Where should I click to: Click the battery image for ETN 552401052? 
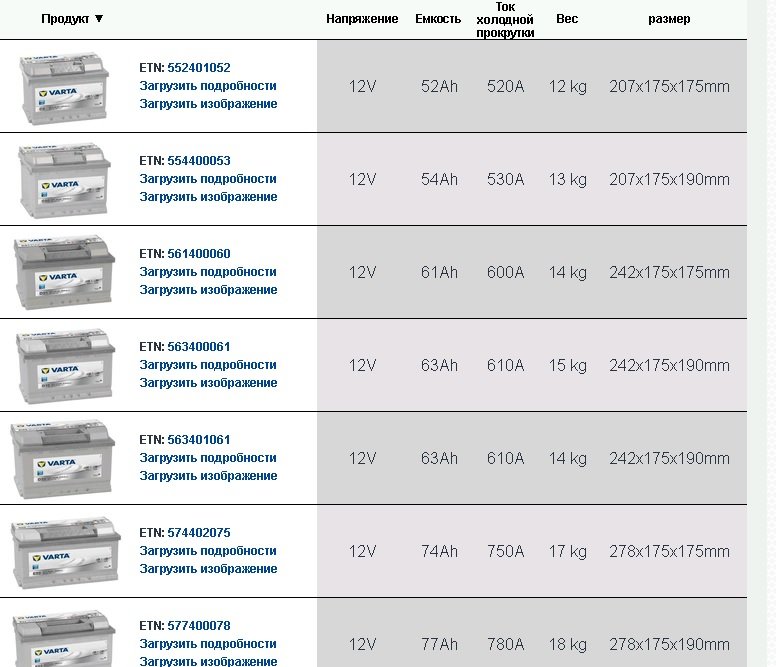coord(64,85)
